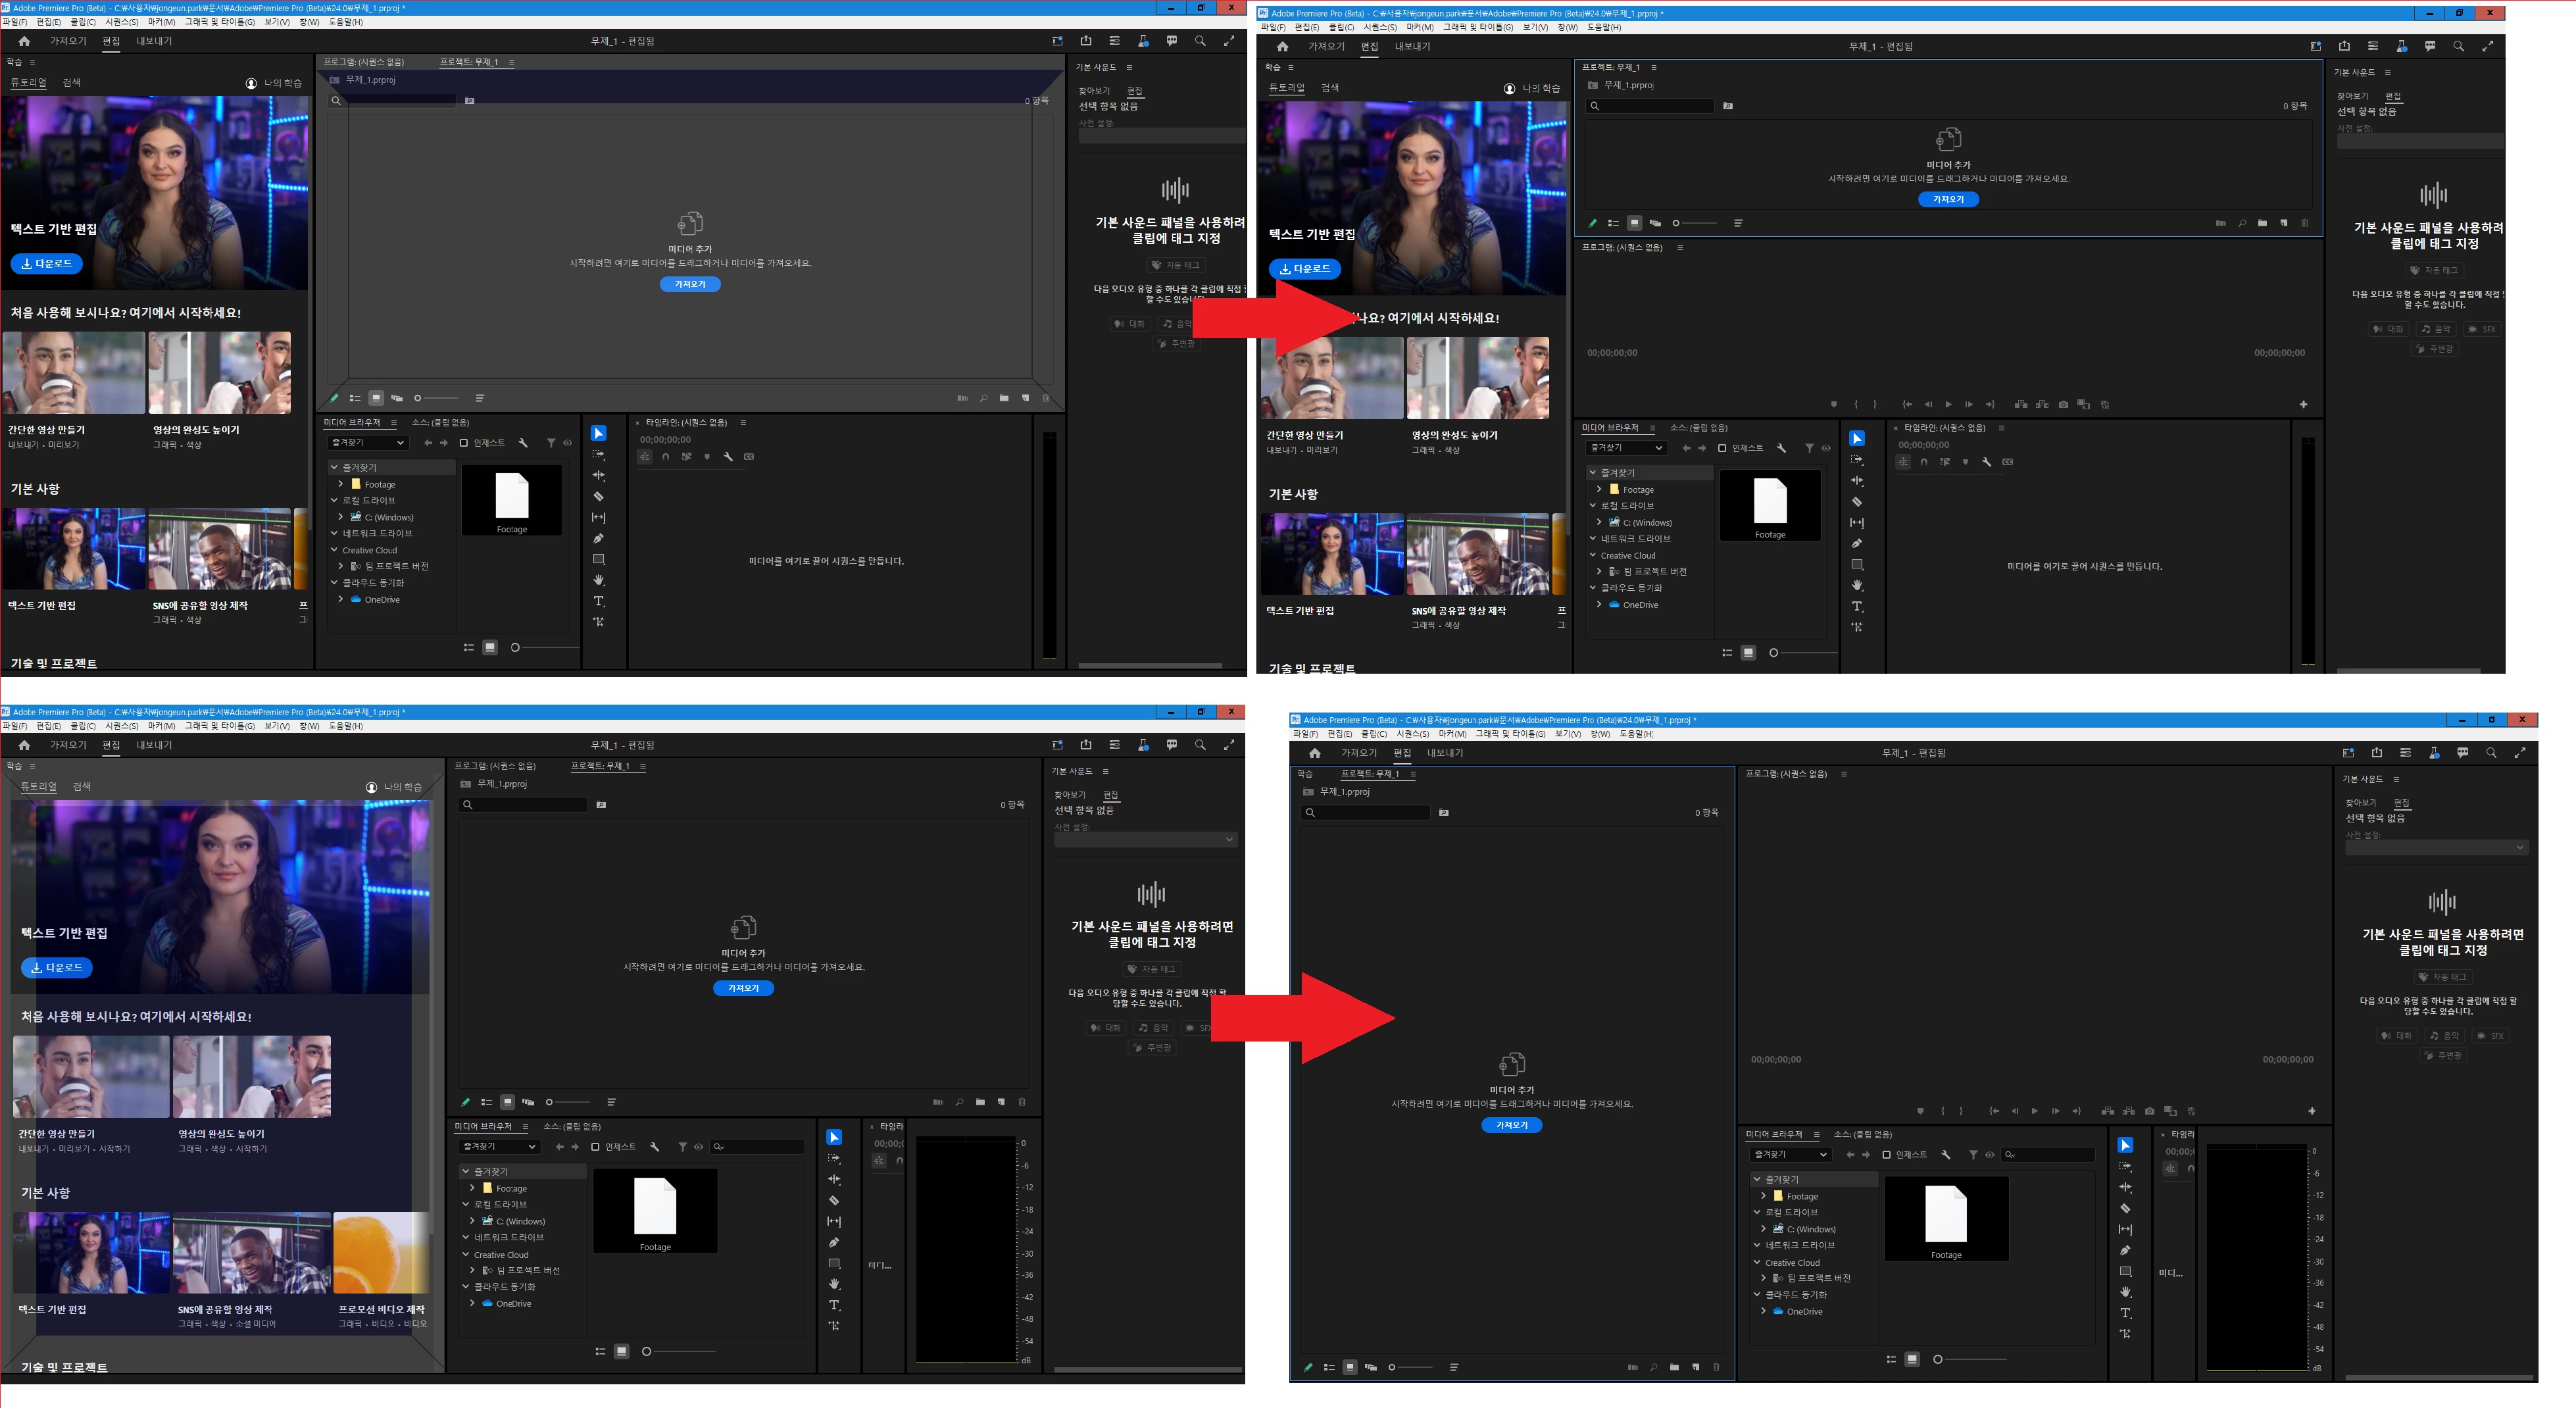Screen dimensions: 2576x1408
Task: Toggle timeline snap magnet in top-right window
Action: (1924, 462)
